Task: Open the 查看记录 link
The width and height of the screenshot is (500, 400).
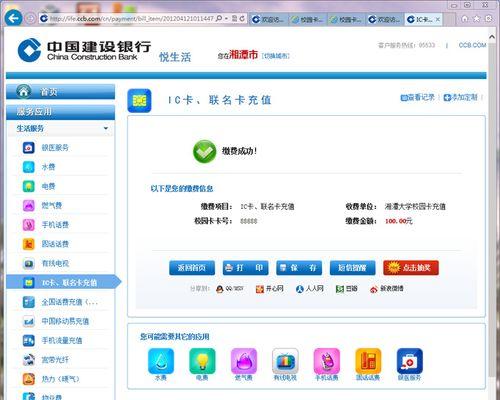Action: tap(418, 97)
